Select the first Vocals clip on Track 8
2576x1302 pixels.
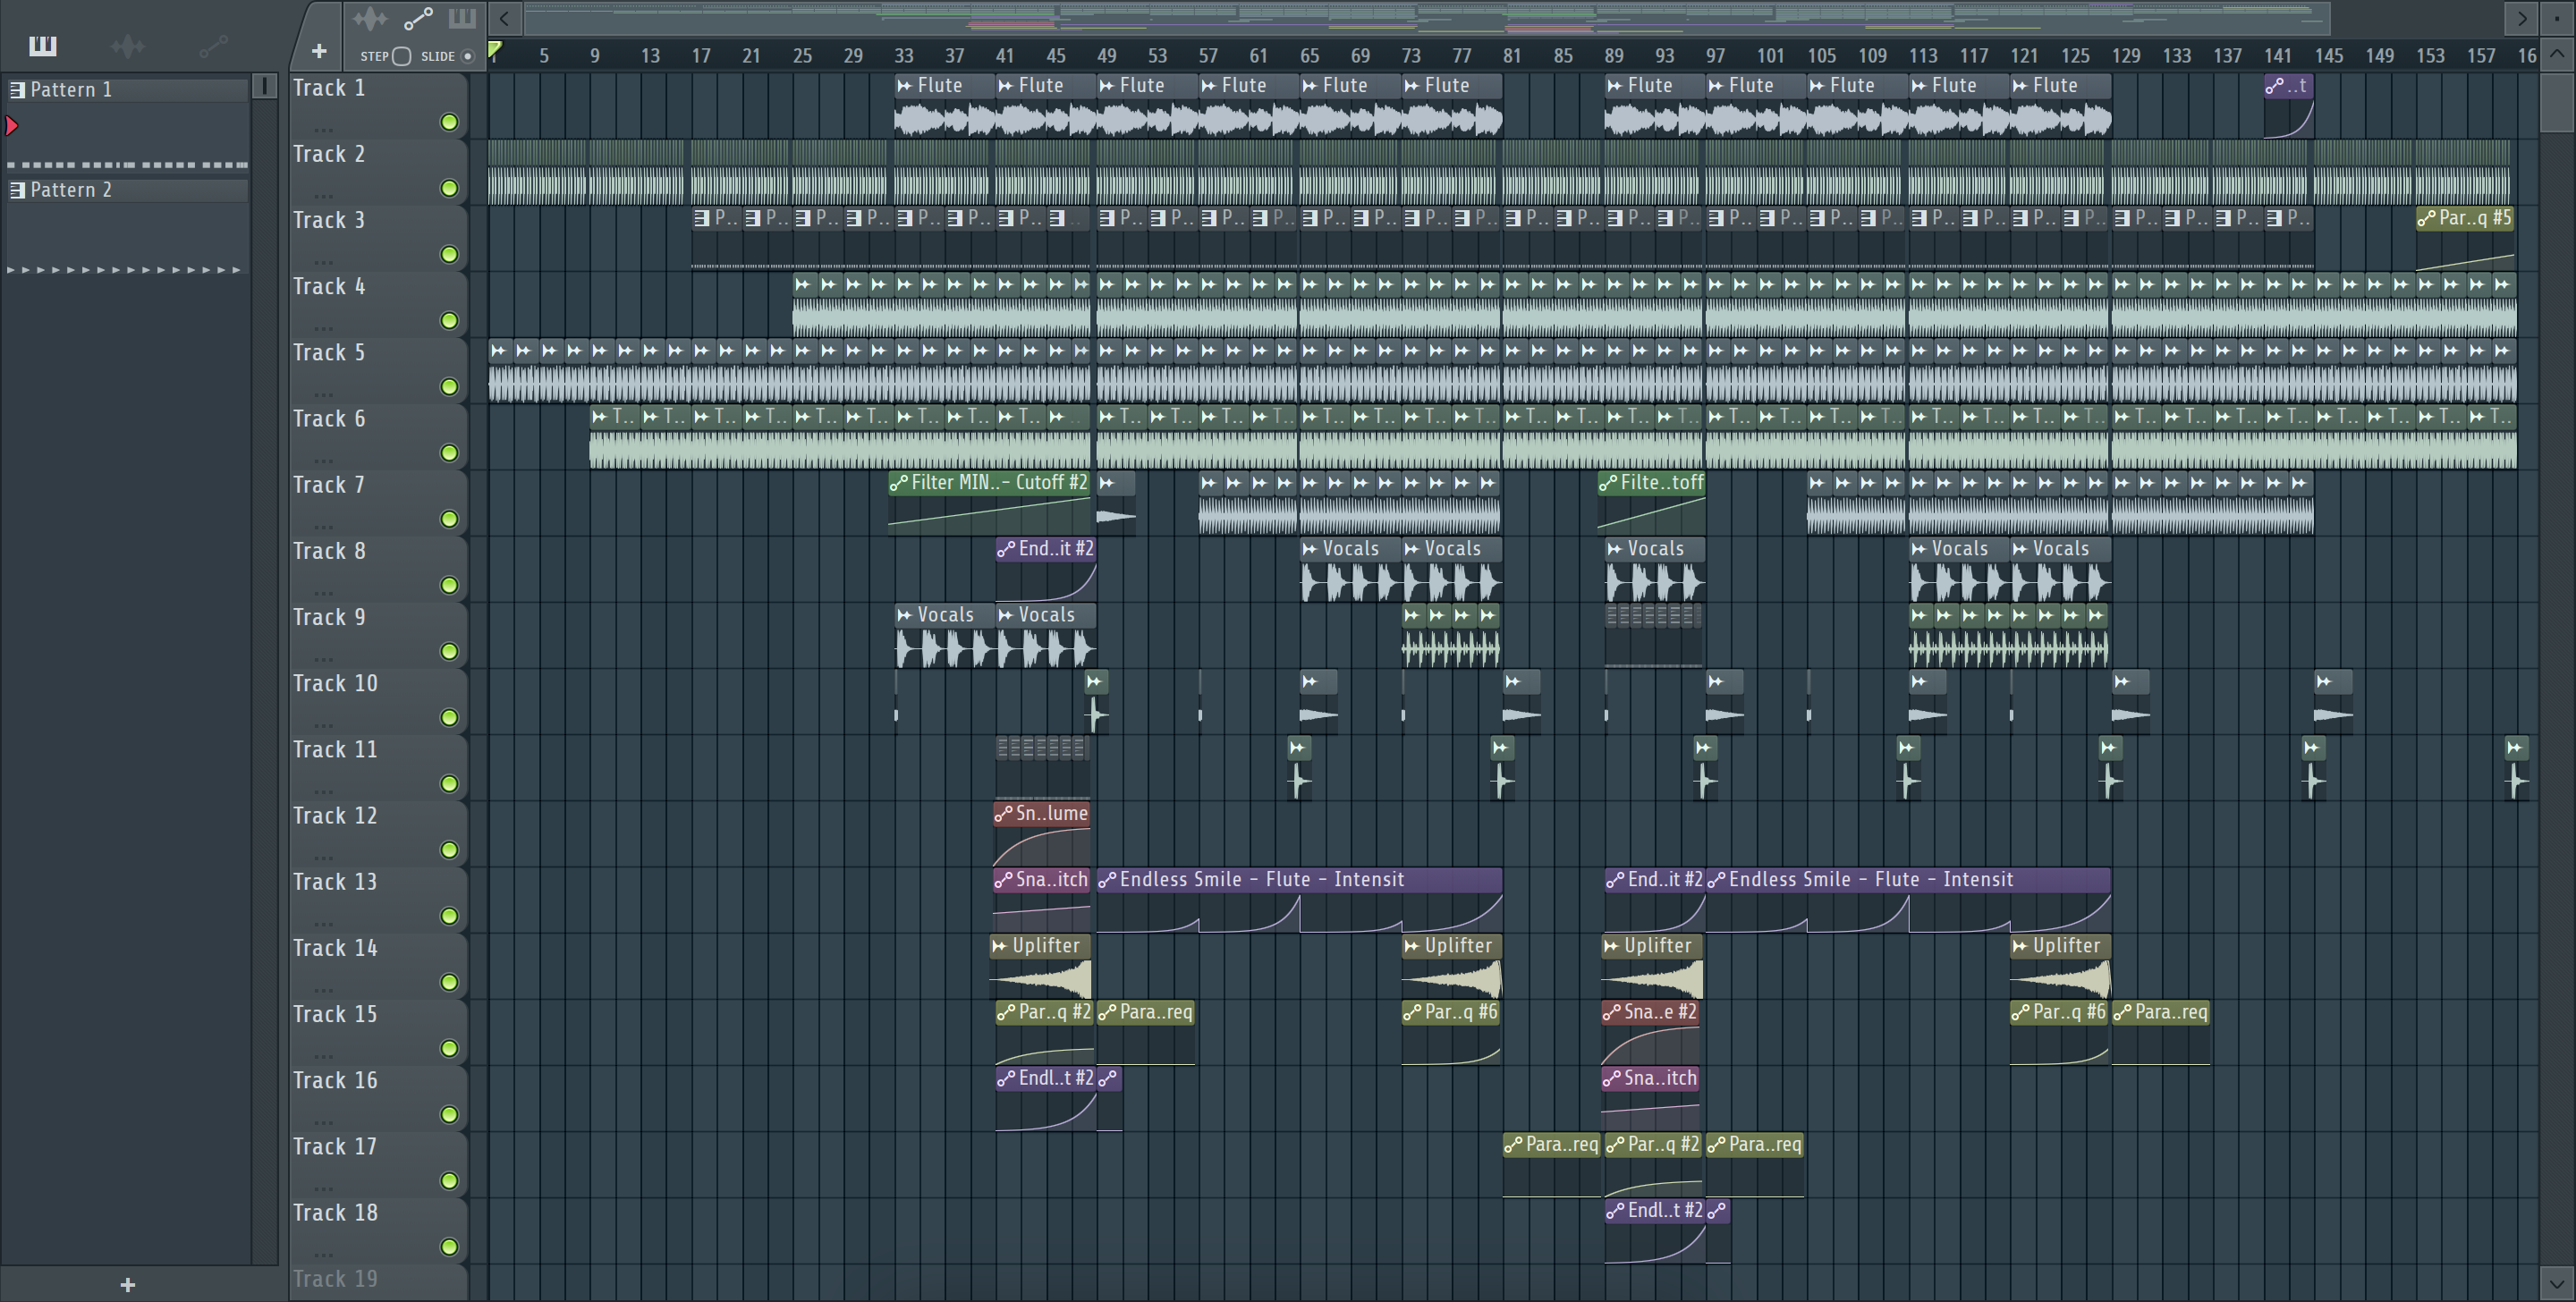pyautogui.click(x=1350, y=568)
